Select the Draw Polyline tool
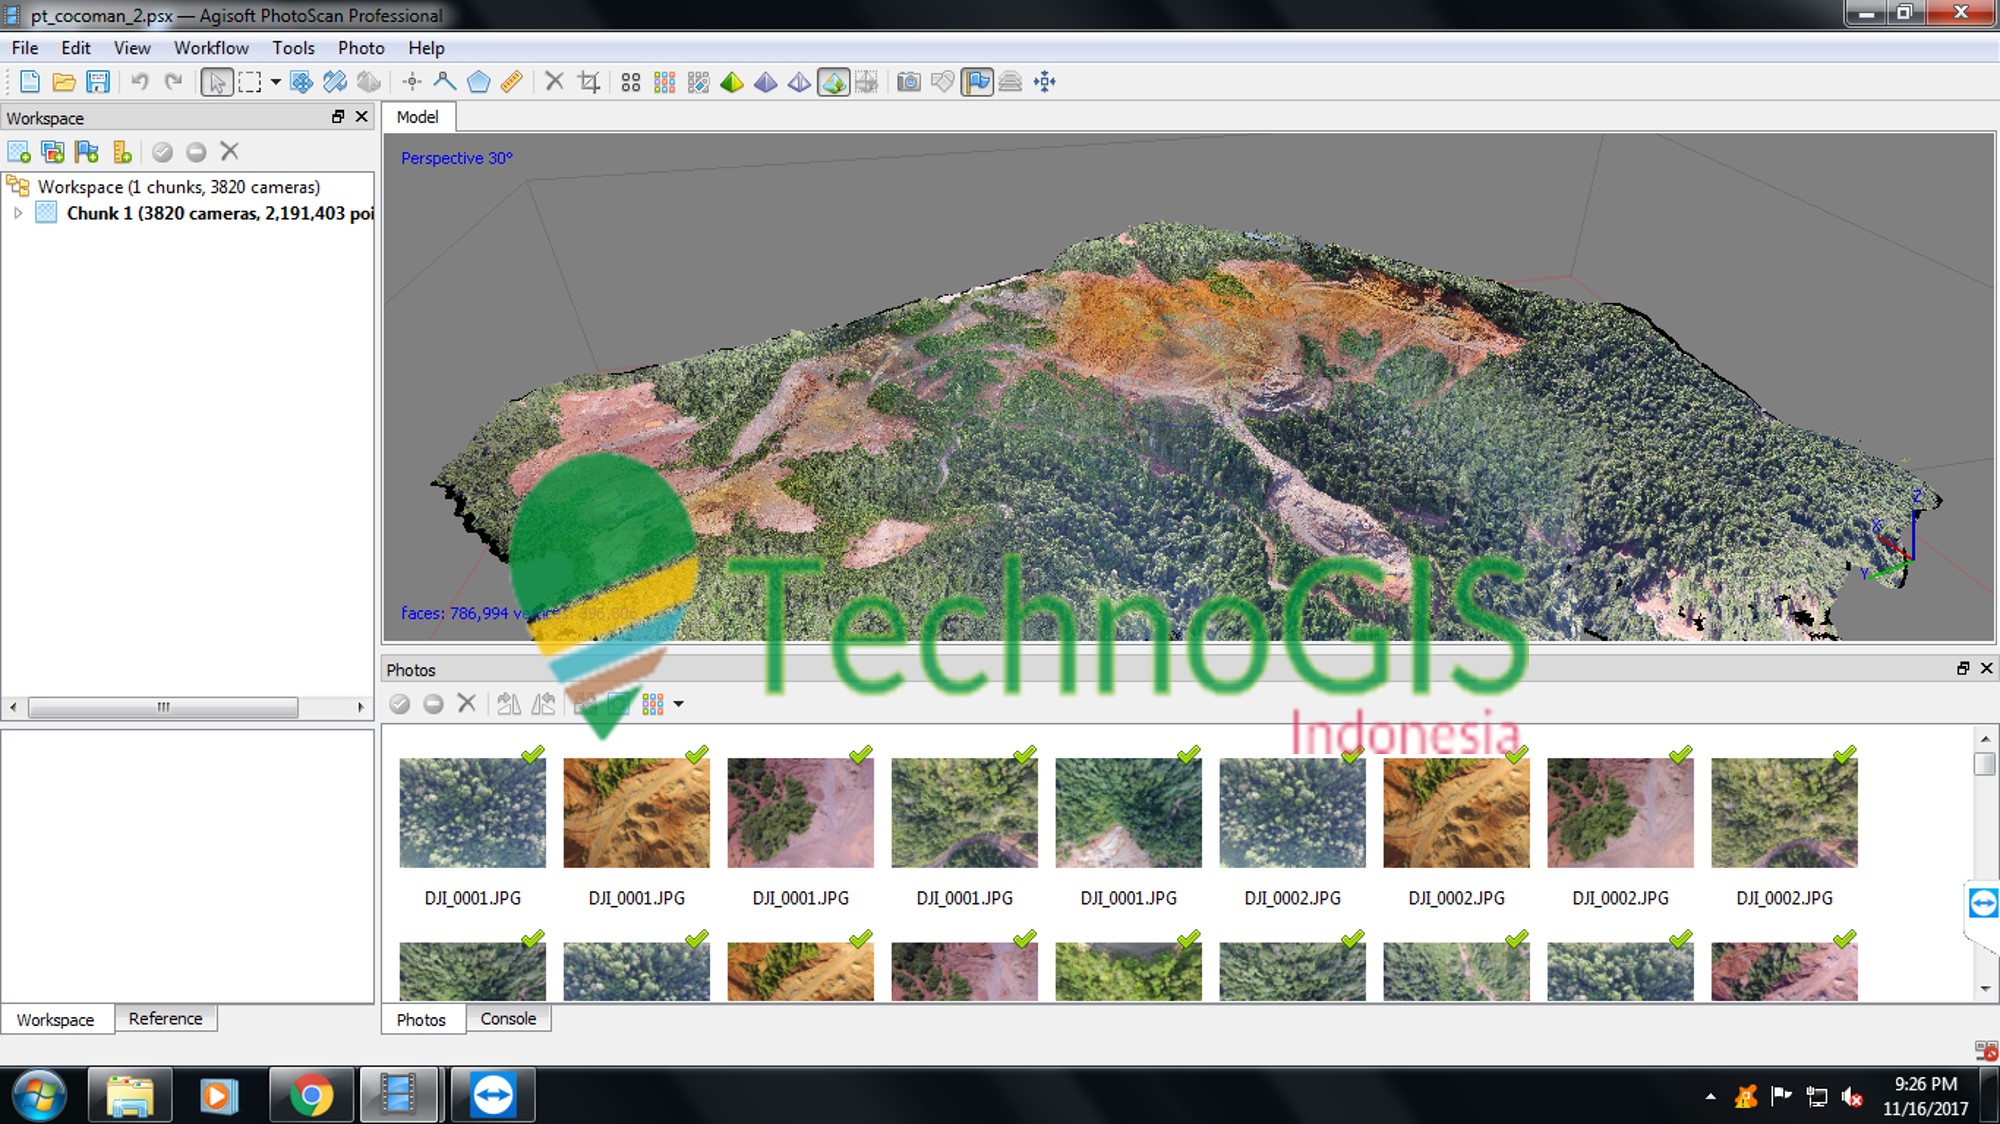Screen dimensions: 2000x1124 (x=445, y=82)
